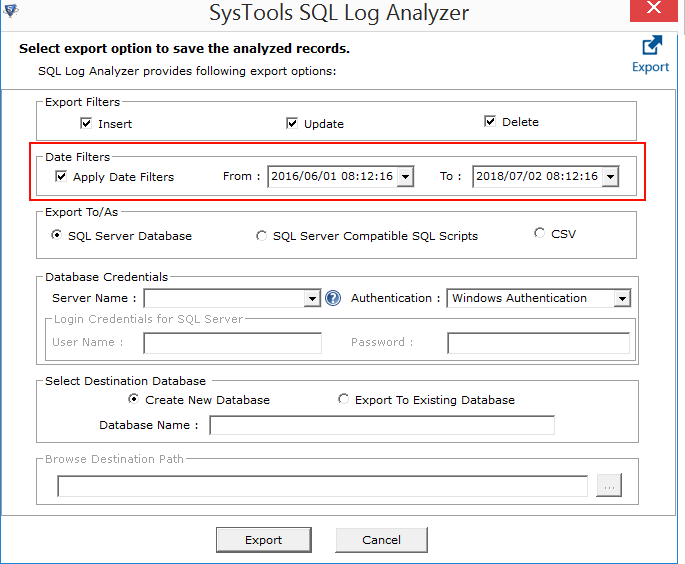This screenshot has width=685, height=564.
Task: Click the Export icon at top right
Action: click(x=651, y=53)
